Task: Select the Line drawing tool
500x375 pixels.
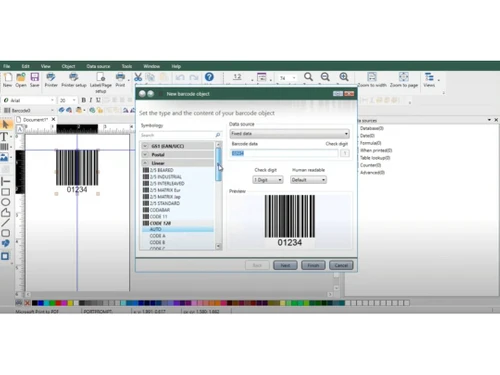Action: 5,222
